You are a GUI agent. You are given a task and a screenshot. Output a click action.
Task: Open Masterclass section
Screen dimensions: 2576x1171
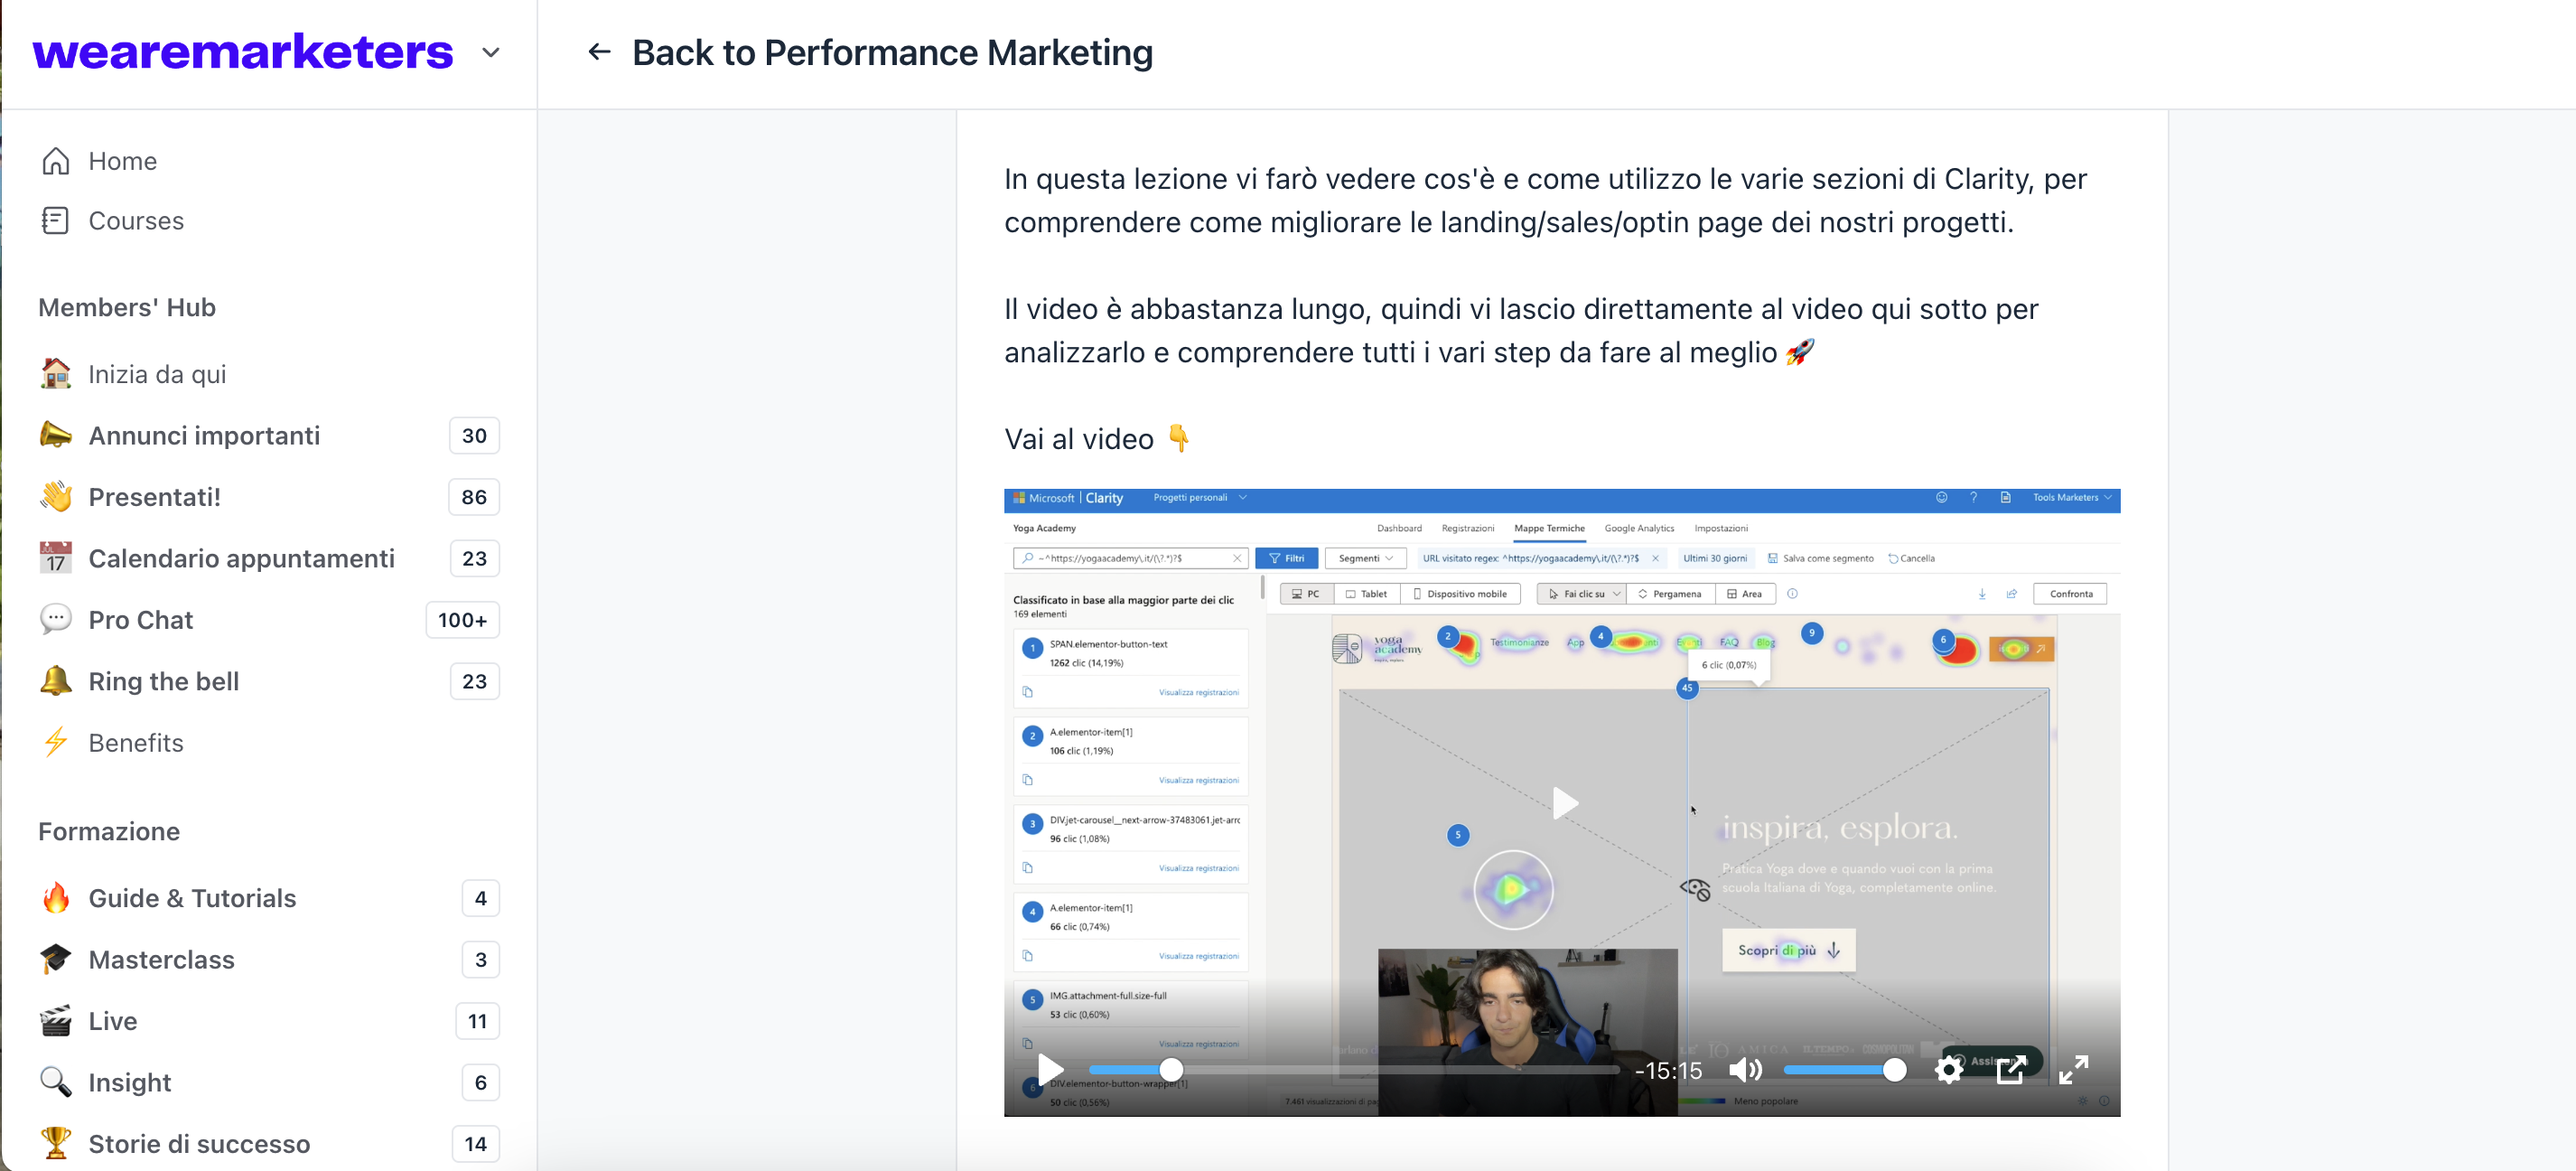pyautogui.click(x=161, y=959)
